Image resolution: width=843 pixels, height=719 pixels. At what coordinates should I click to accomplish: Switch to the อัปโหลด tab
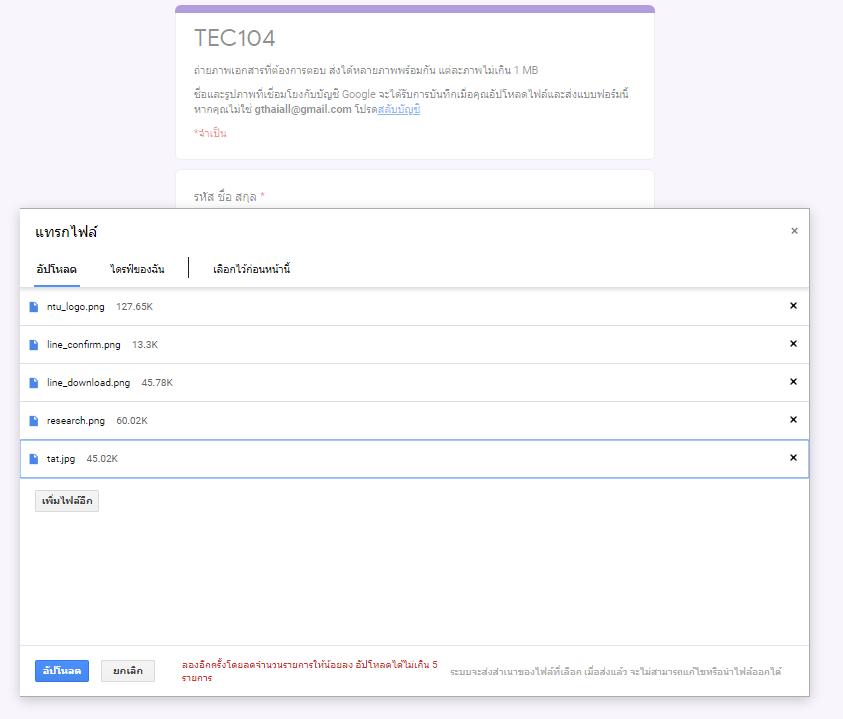click(x=57, y=270)
